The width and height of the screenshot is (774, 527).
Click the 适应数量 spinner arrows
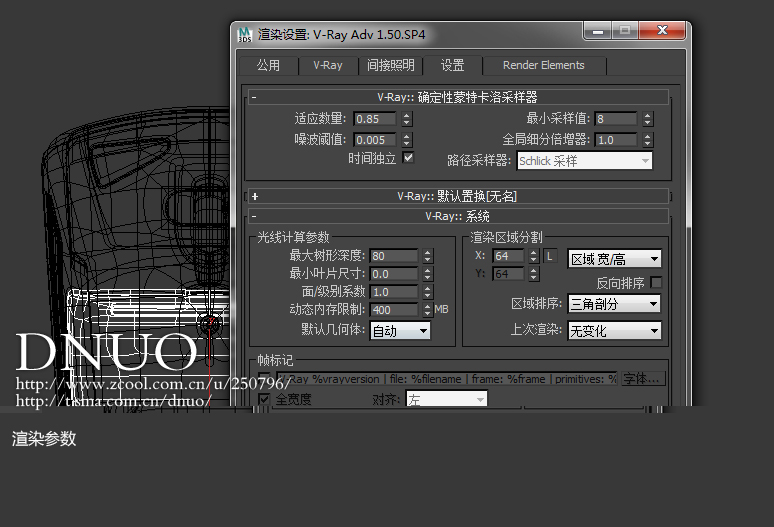coord(407,119)
